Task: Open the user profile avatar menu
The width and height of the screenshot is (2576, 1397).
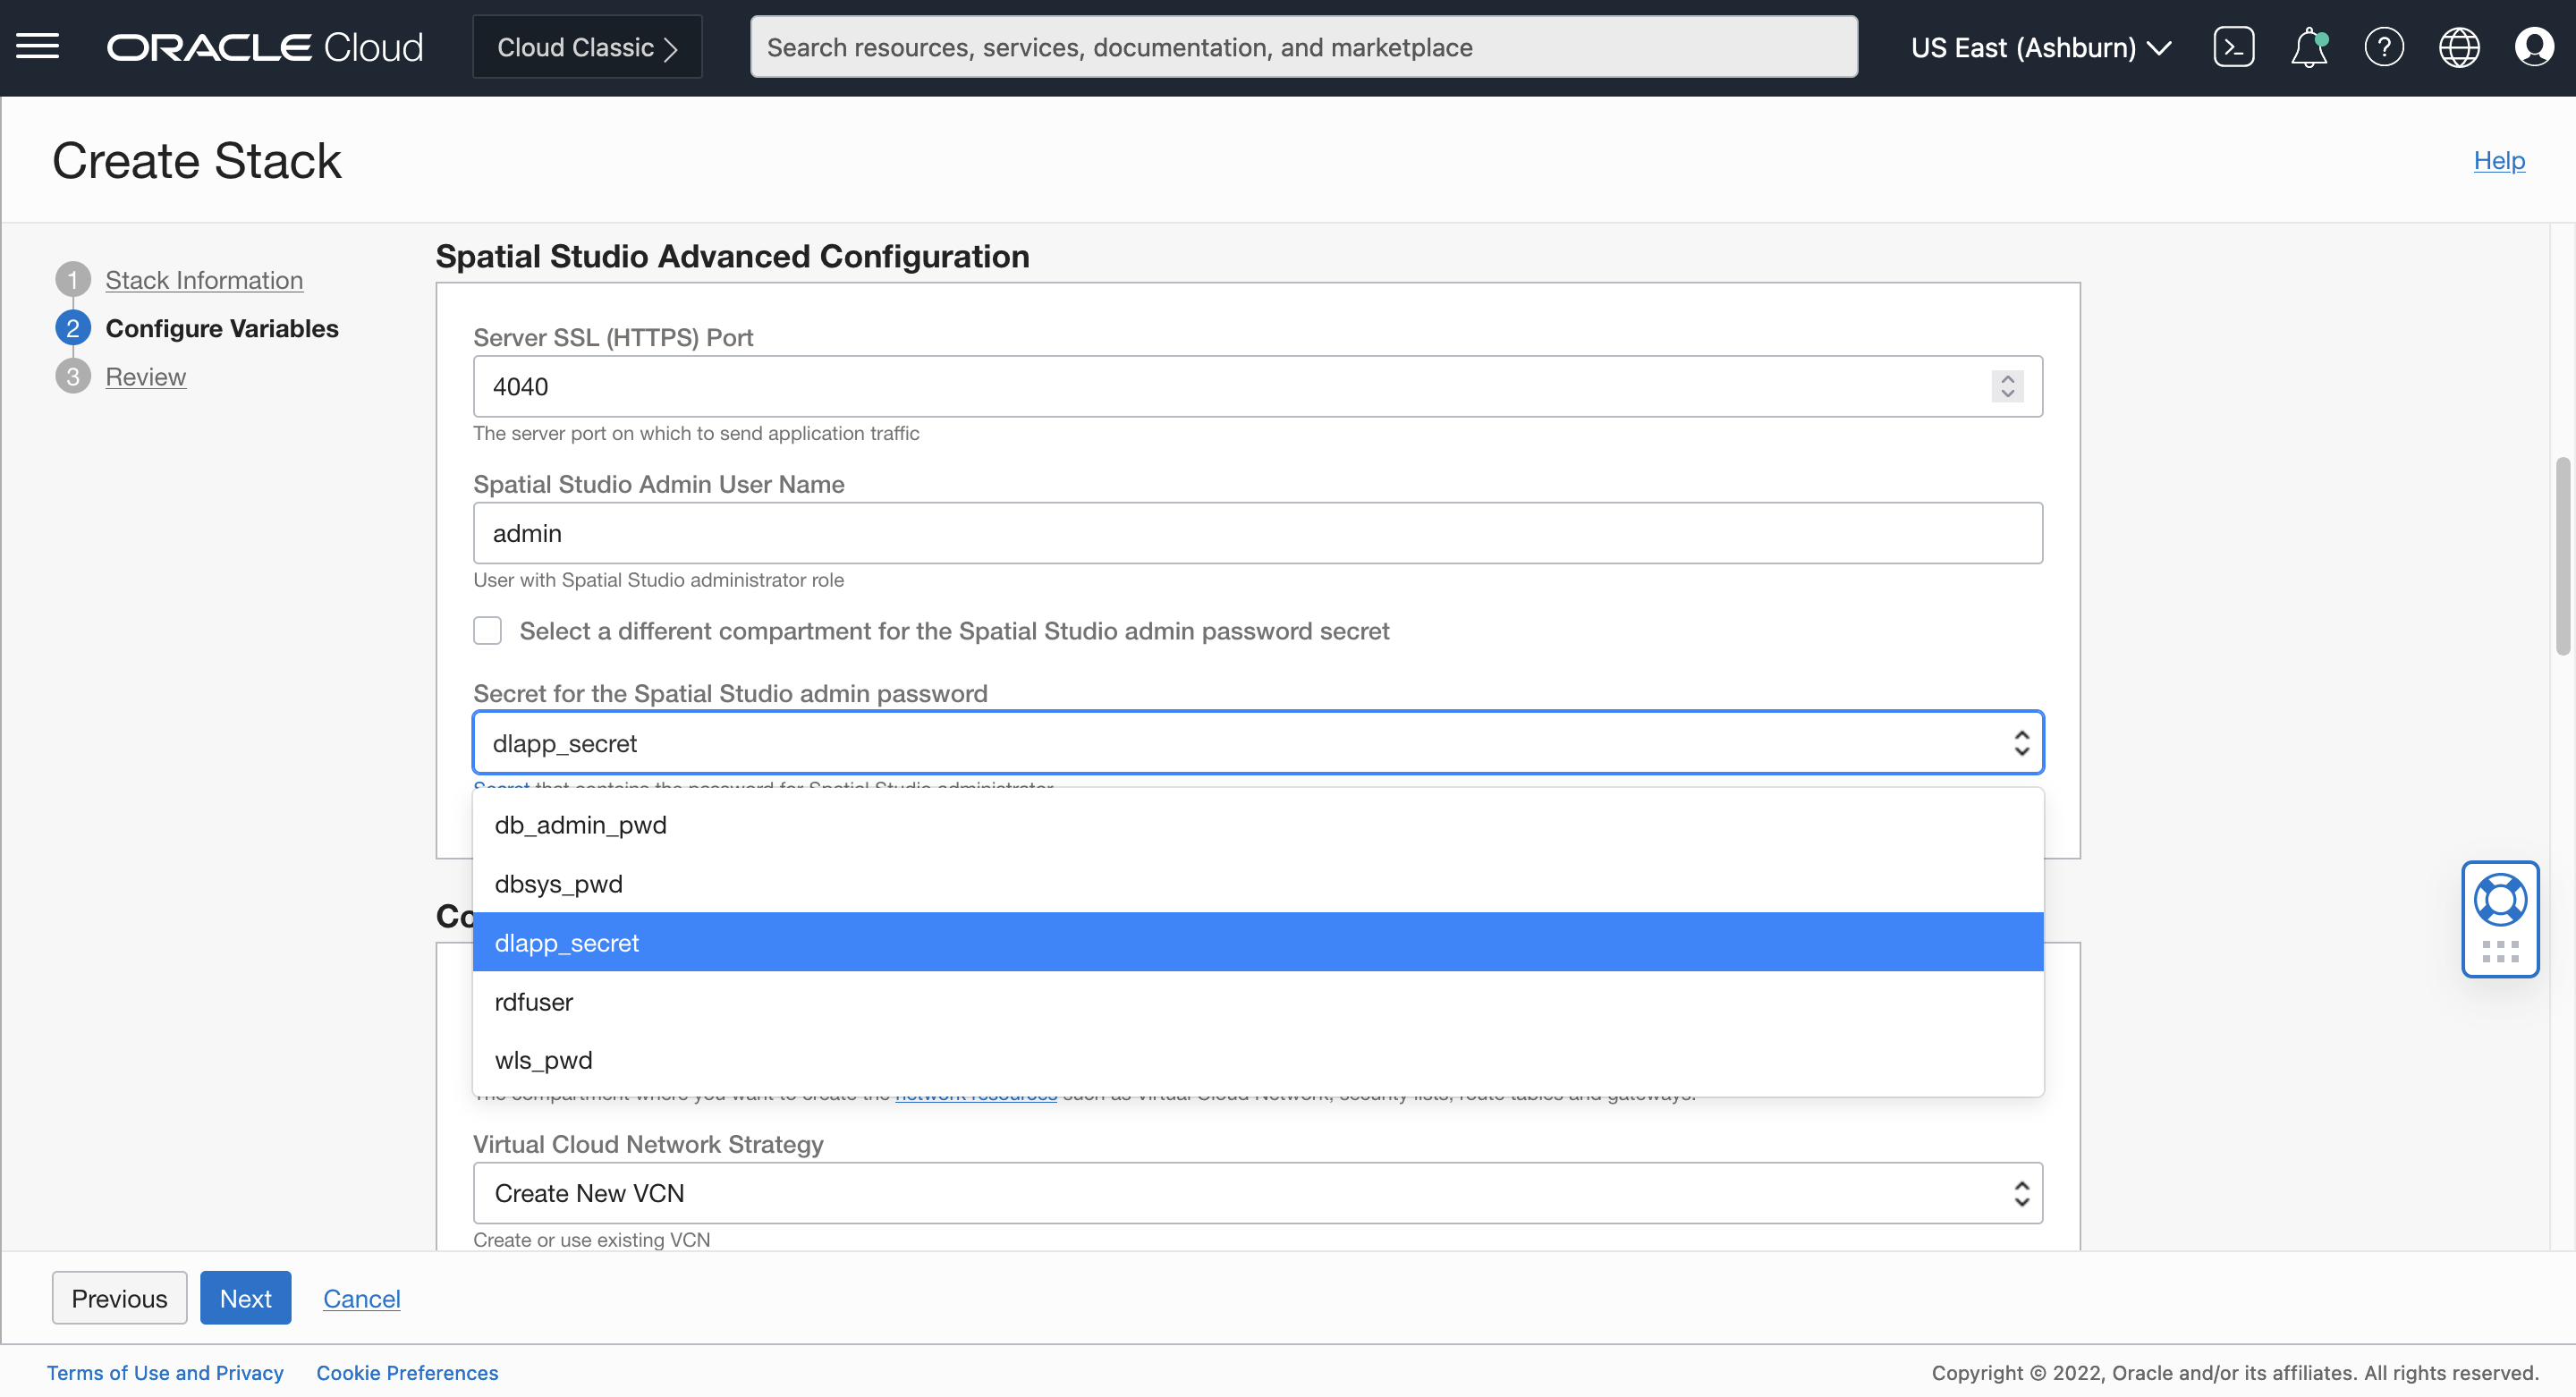Action: 2533,47
